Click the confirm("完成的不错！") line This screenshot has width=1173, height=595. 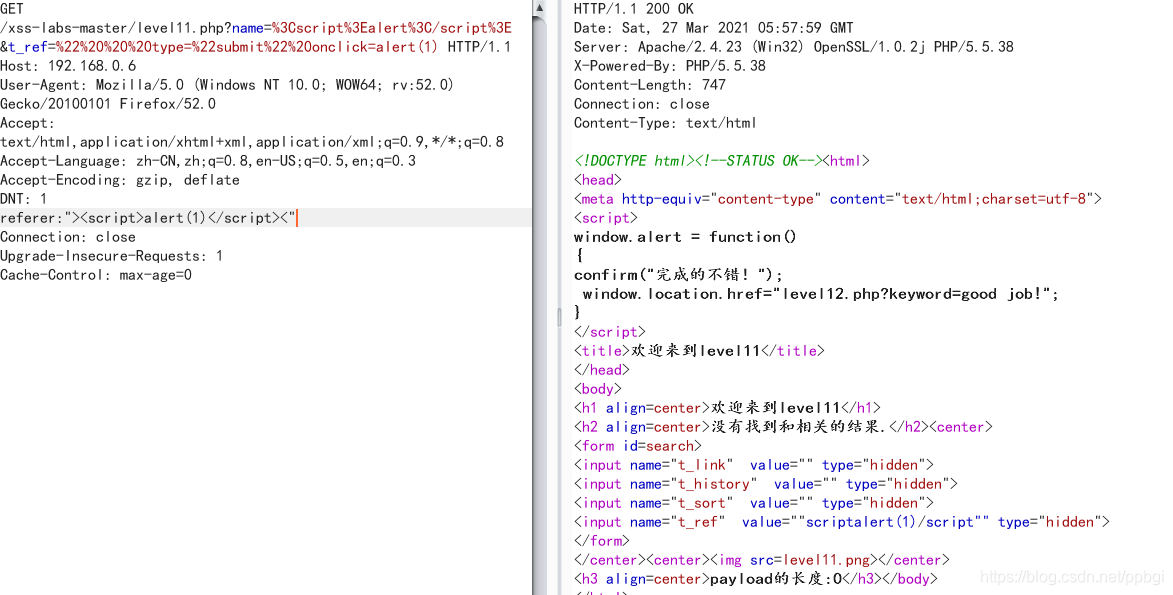click(678, 275)
